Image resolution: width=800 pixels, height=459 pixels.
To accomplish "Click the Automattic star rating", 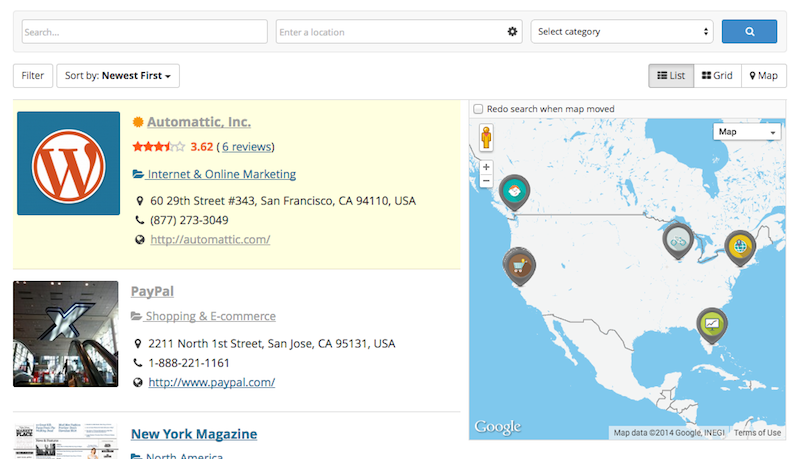I will [158, 147].
